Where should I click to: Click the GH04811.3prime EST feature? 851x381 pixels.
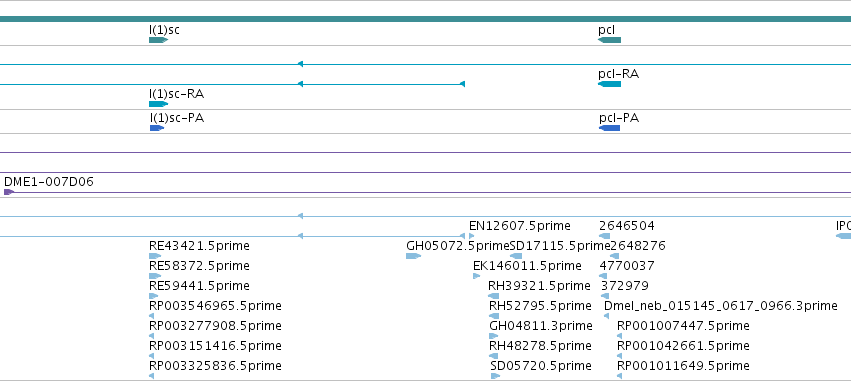point(493,336)
